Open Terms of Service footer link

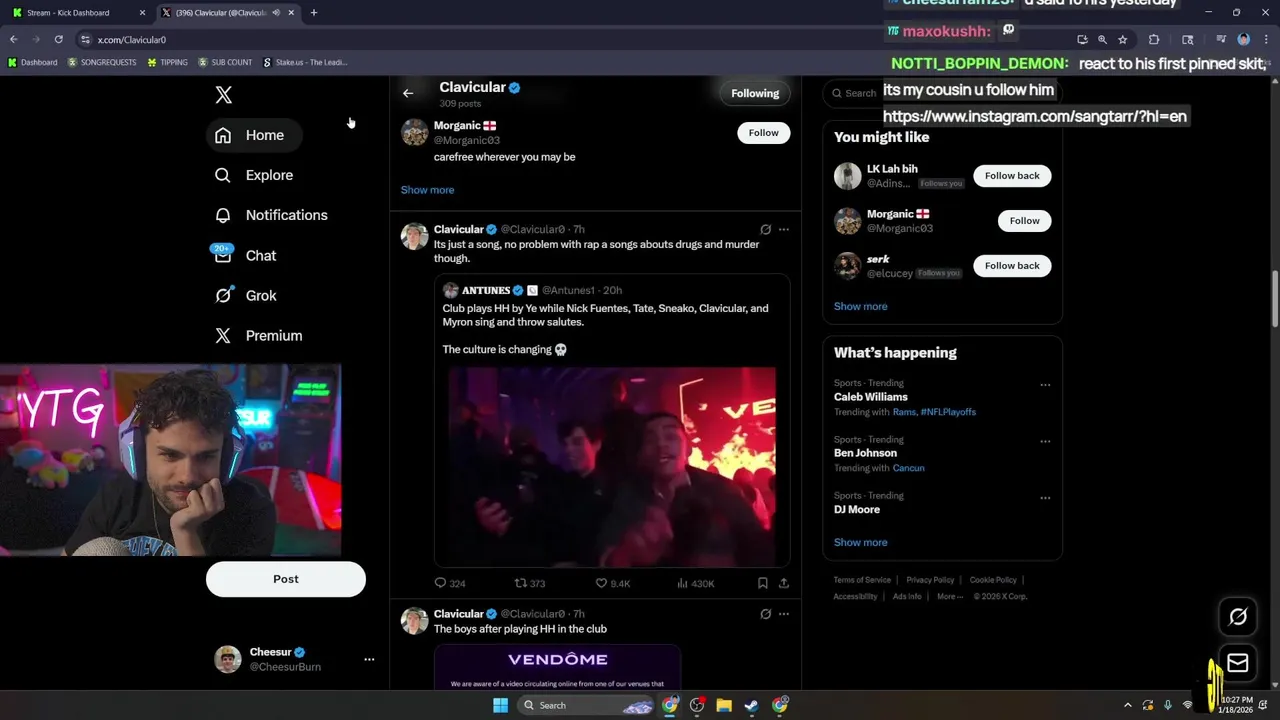pyautogui.click(x=862, y=580)
